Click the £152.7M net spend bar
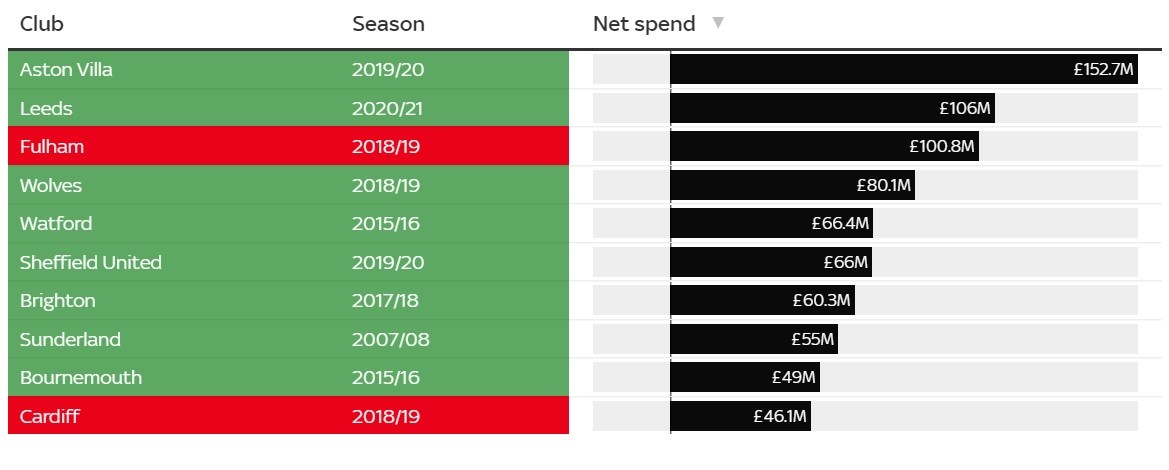Screen dimensions: 1169x470 [x=903, y=70]
